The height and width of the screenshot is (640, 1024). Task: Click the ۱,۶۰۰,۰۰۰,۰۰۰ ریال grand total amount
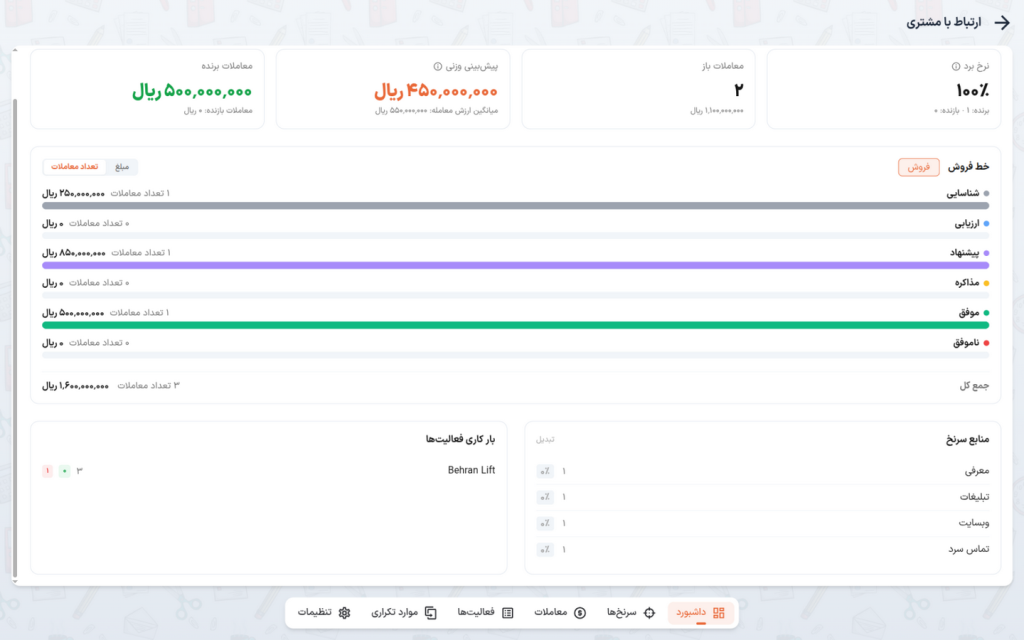pos(75,386)
